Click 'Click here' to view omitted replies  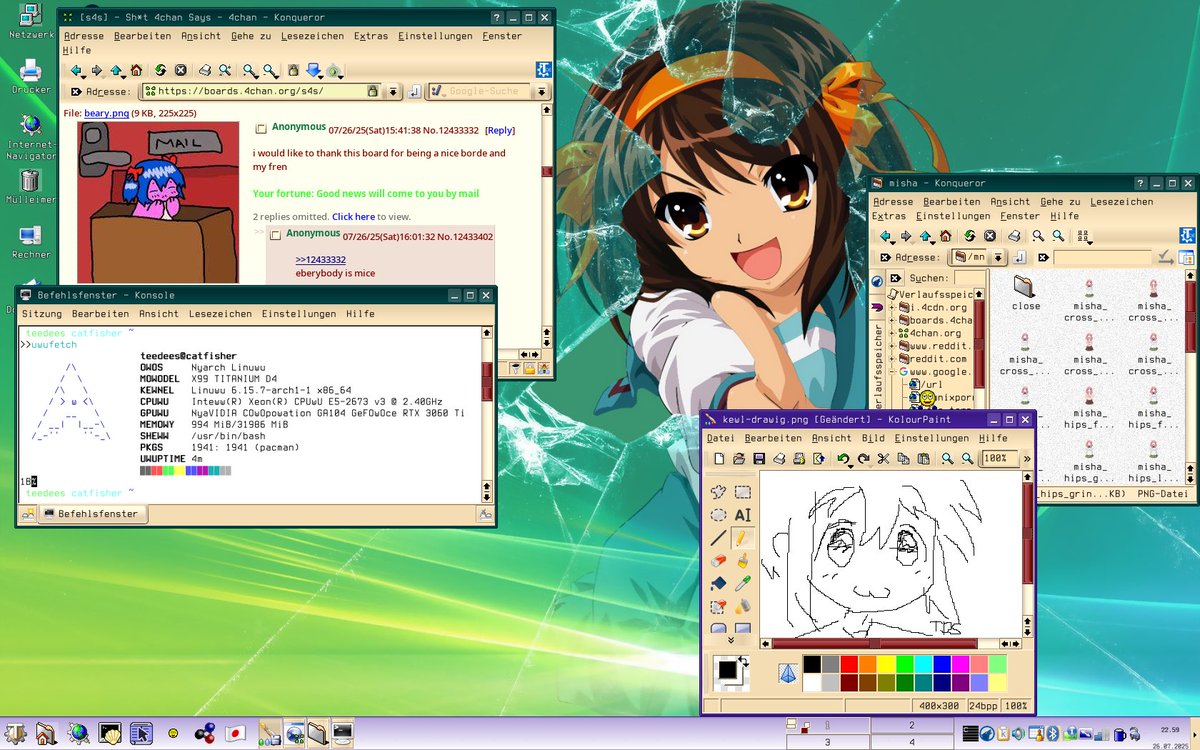click(353, 216)
